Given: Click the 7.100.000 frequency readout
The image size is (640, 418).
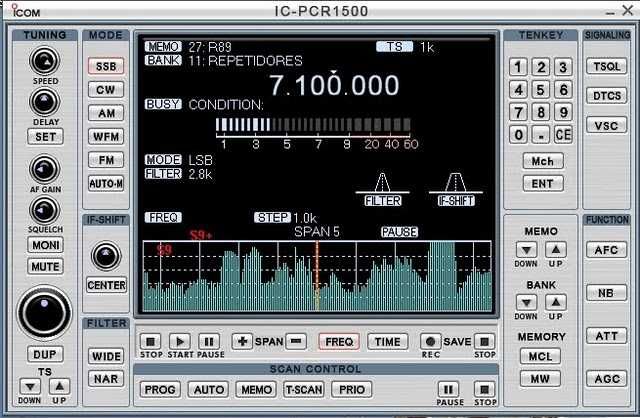Looking at the screenshot, I should click(x=334, y=85).
